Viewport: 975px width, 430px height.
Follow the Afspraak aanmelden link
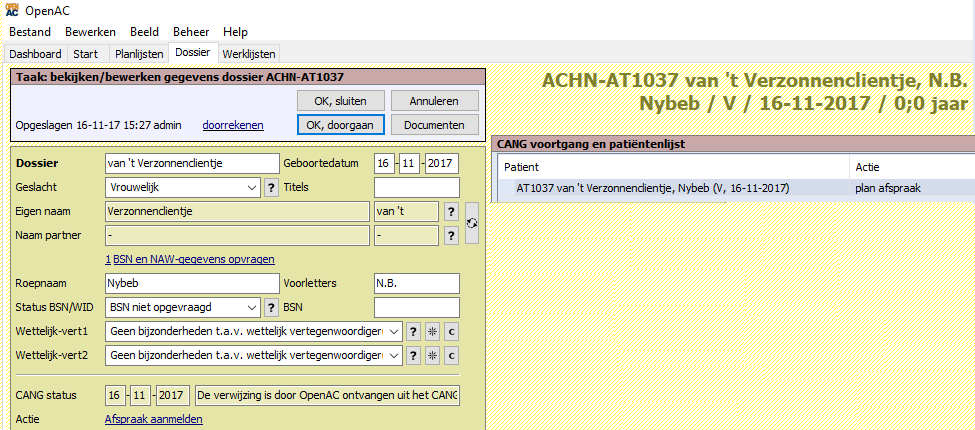tap(154, 419)
